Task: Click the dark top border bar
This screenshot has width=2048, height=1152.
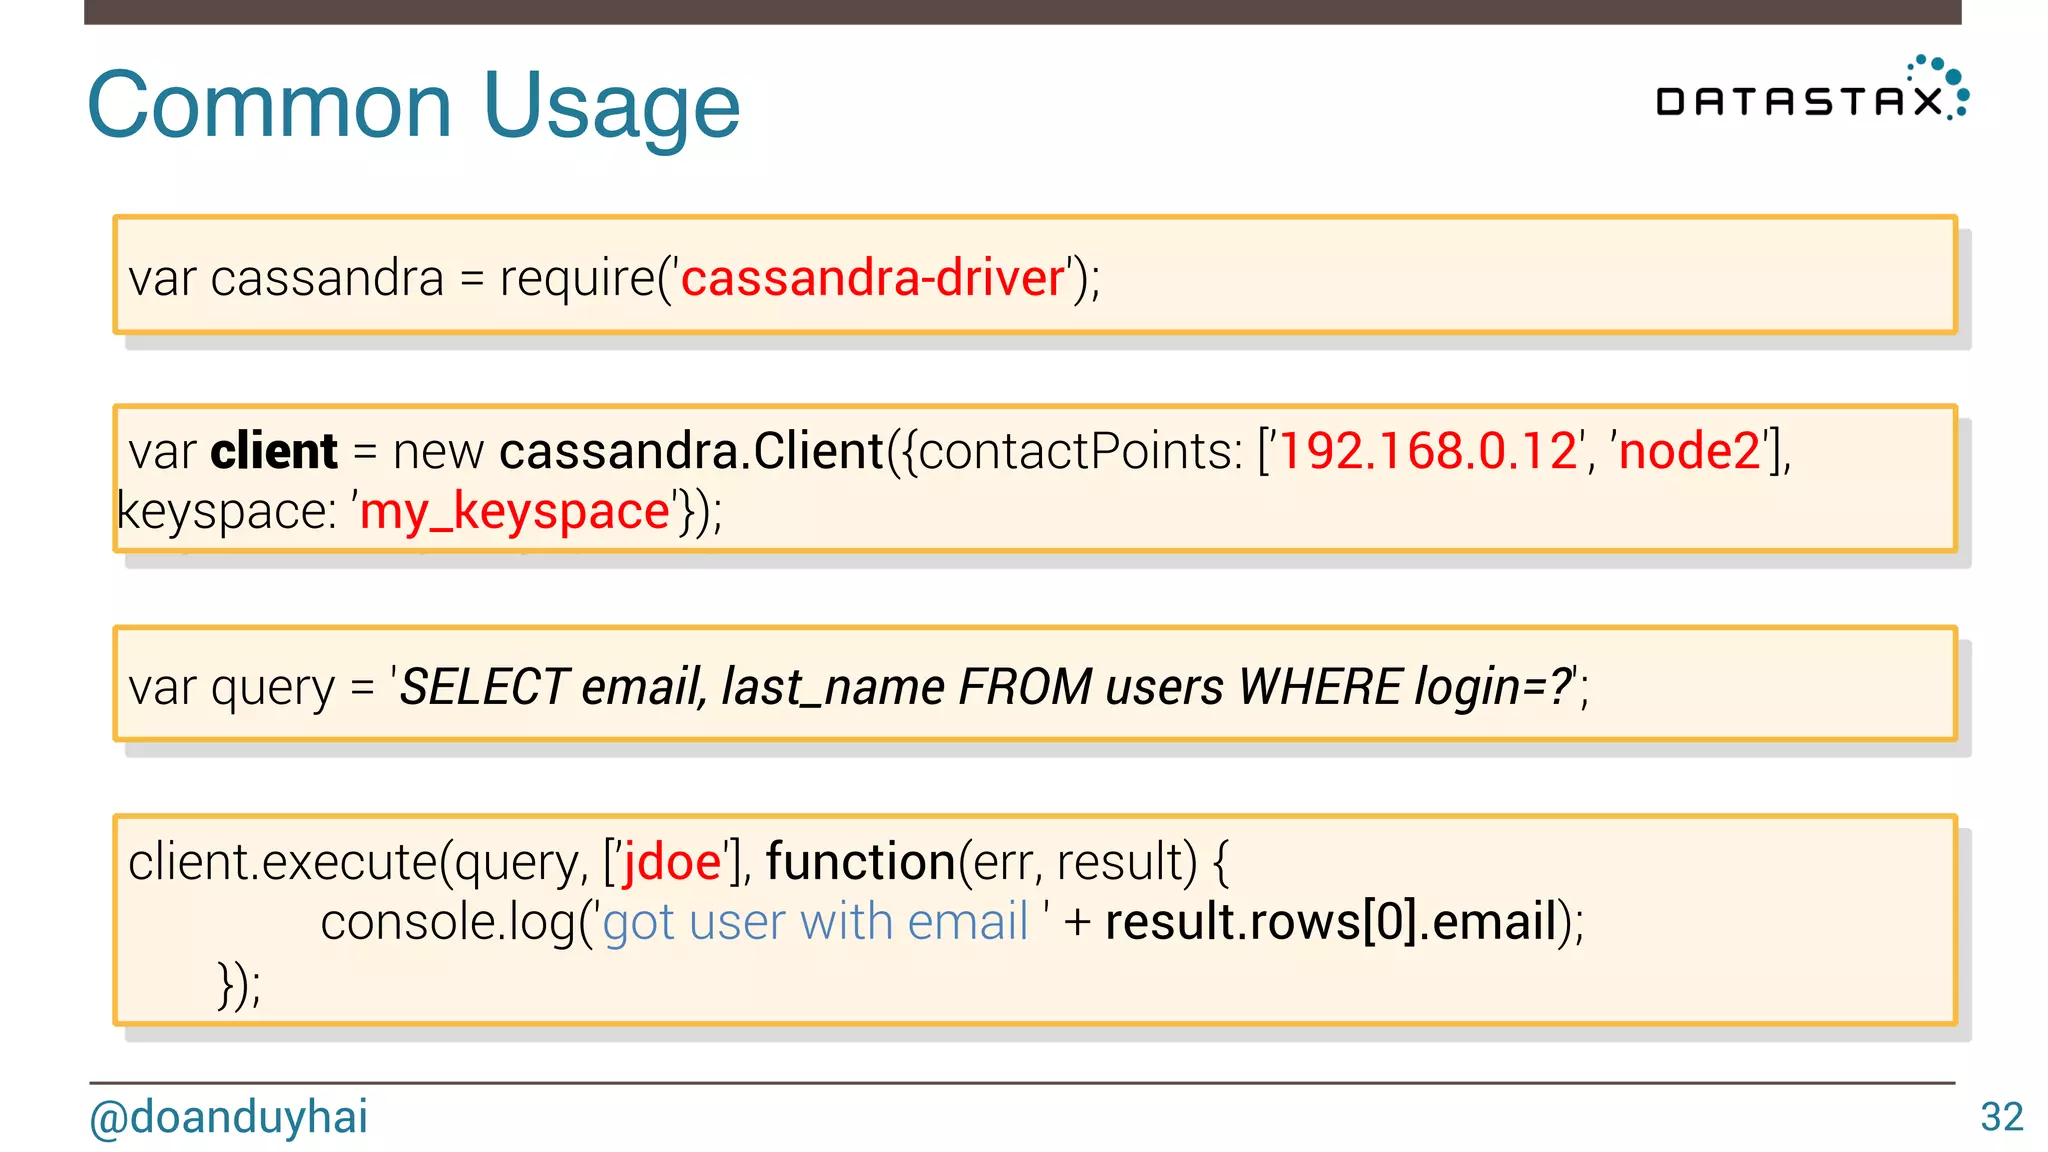Action: pyautogui.click(x=1022, y=11)
